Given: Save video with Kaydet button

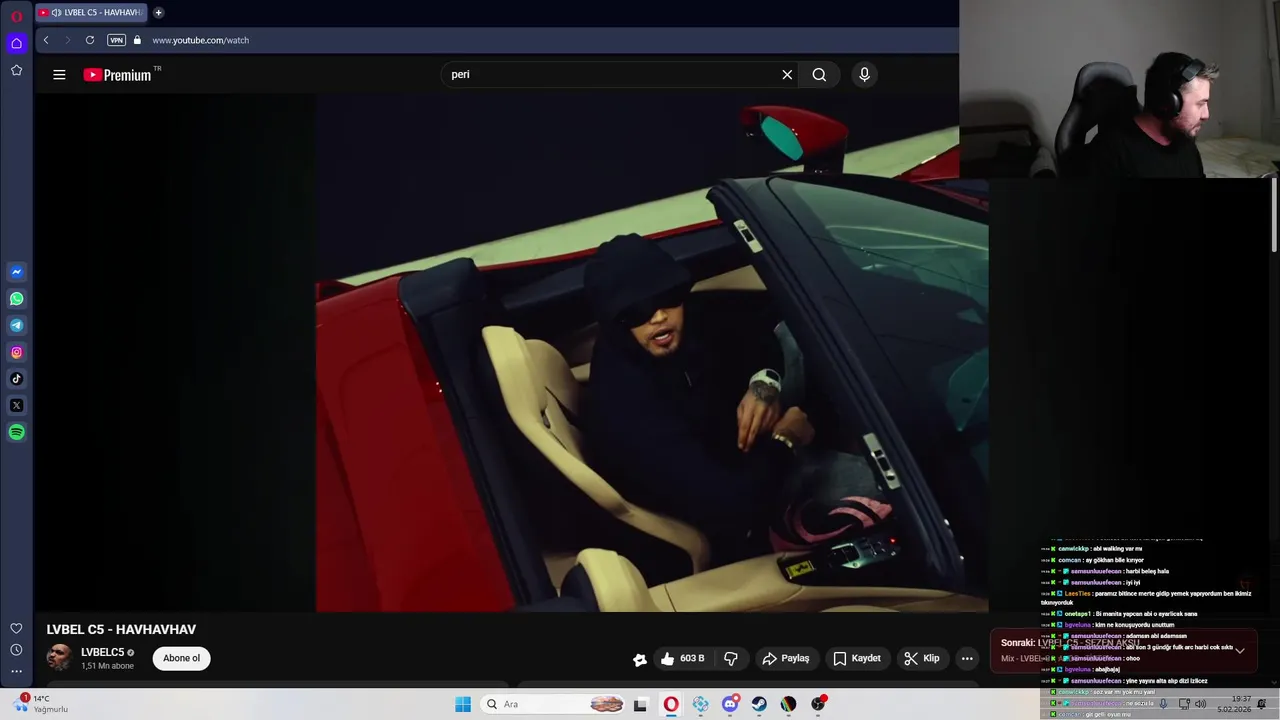Looking at the screenshot, I should pyautogui.click(x=858, y=658).
